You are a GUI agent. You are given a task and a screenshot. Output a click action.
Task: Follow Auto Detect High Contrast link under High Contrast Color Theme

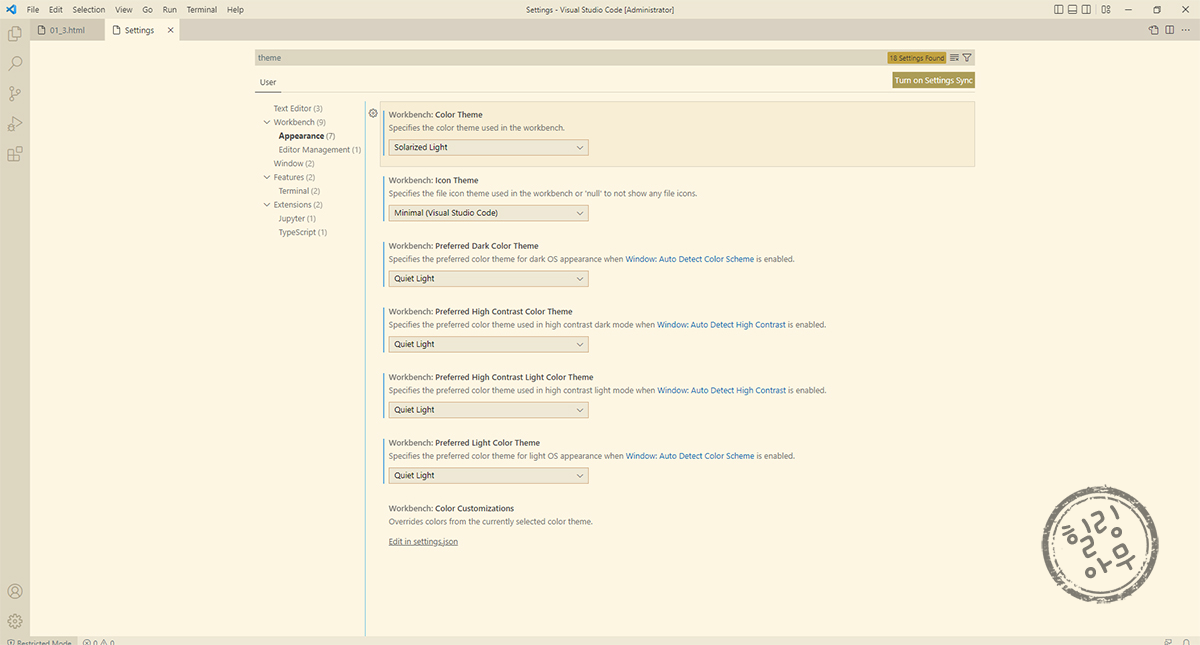pyautogui.click(x=721, y=325)
